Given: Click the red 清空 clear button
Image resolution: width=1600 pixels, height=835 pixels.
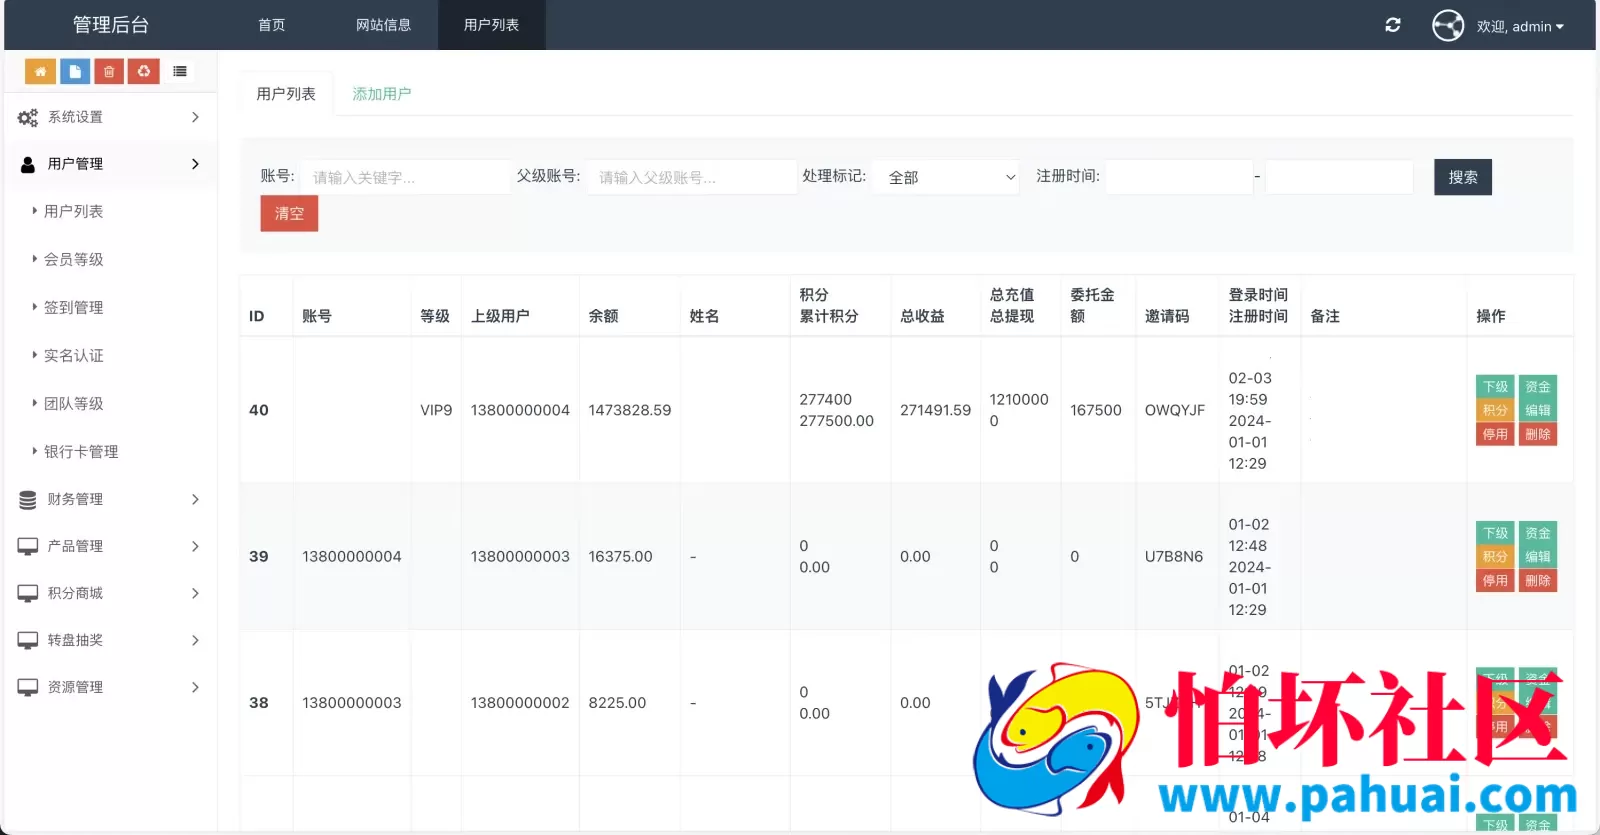Looking at the screenshot, I should click(289, 213).
